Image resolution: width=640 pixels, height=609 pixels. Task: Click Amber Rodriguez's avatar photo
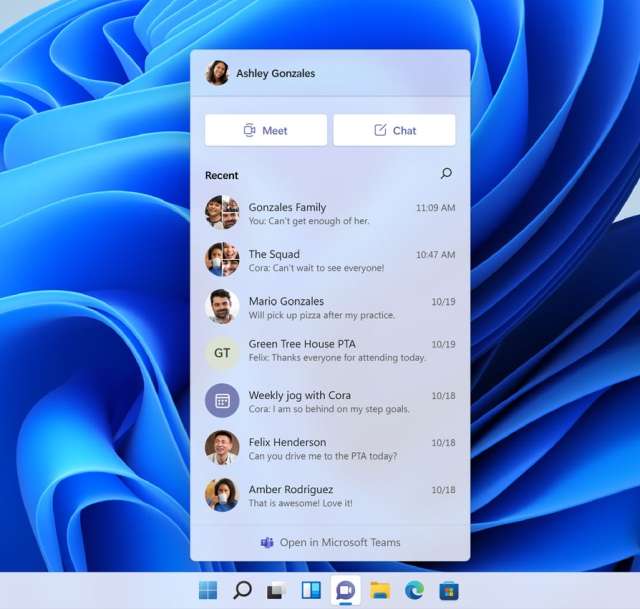[222, 494]
